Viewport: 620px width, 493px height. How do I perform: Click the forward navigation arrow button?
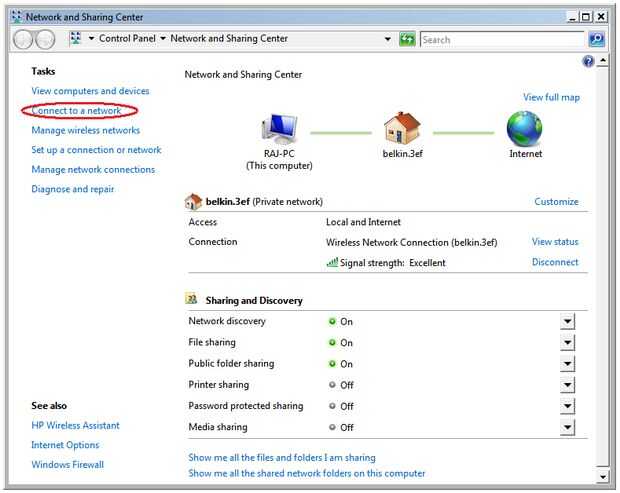[45, 40]
